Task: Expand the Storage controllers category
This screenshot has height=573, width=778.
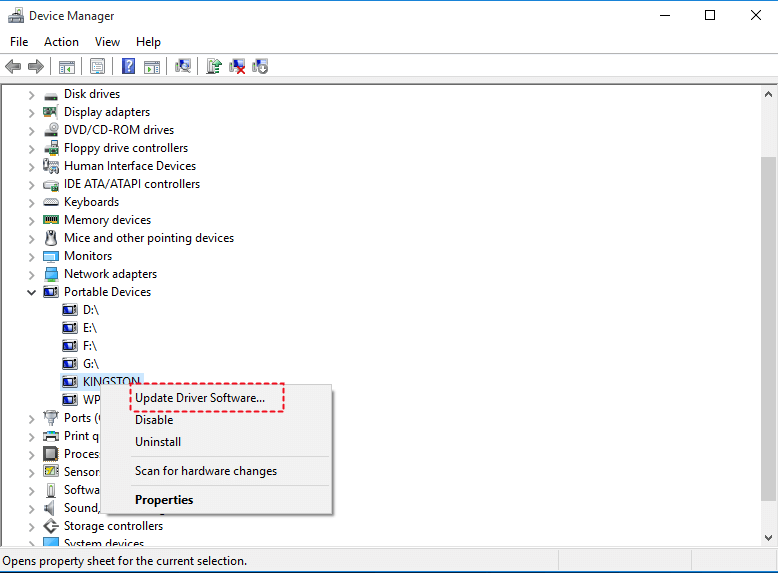Action: (x=31, y=526)
